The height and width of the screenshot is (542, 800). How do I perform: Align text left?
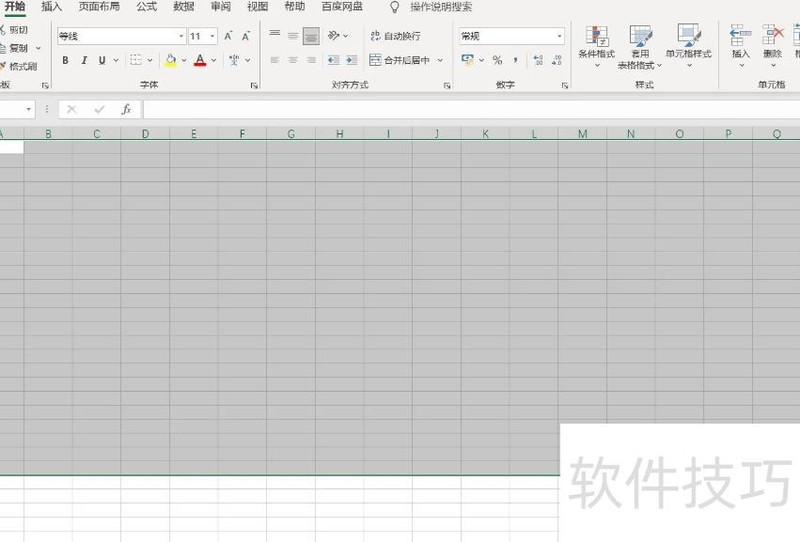tap(274, 60)
